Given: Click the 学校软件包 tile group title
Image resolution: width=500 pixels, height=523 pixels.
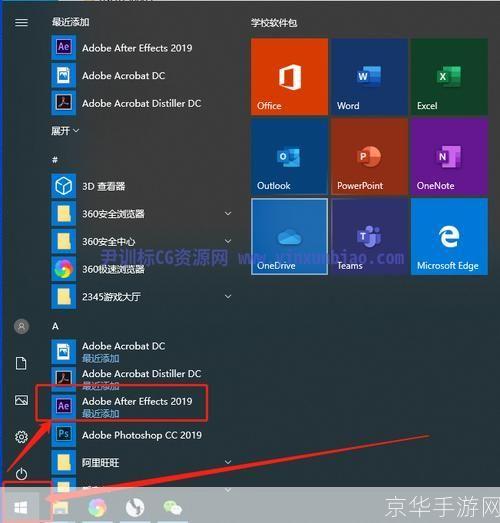Looking at the screenshot, I should coord(274,23).
